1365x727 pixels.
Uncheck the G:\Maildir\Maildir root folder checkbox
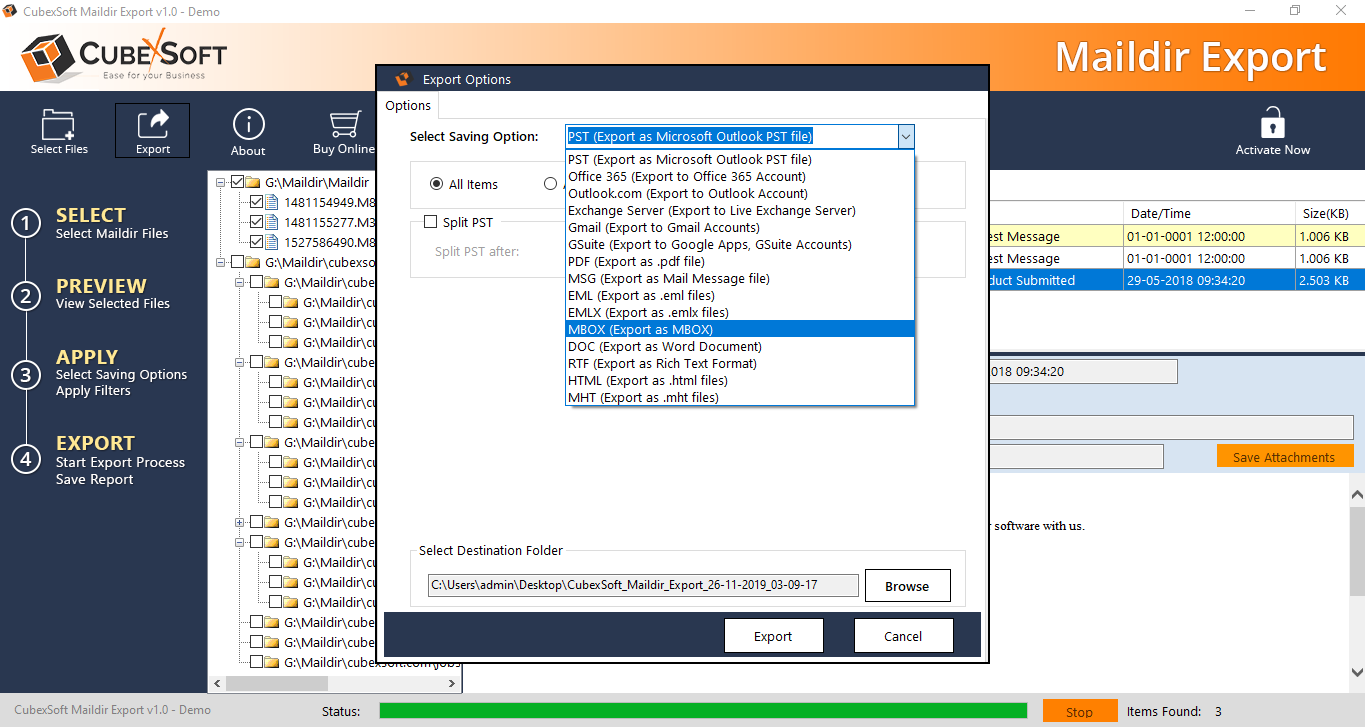click(237, 183)
